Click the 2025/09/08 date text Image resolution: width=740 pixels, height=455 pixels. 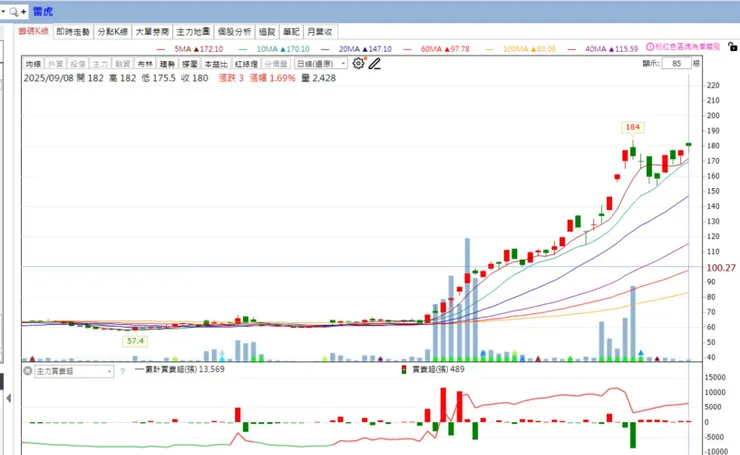[49, 78]
